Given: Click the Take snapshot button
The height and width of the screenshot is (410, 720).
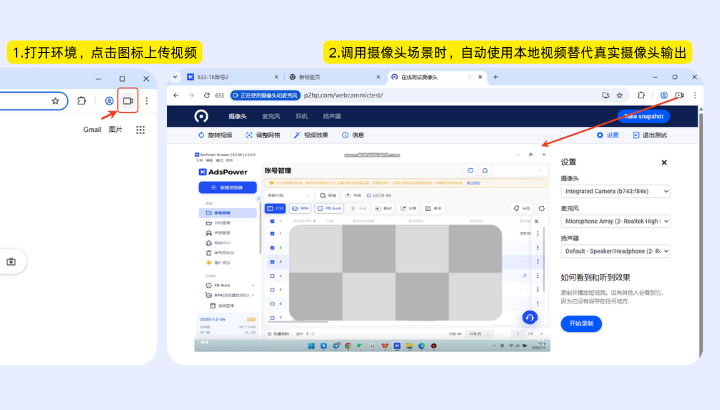Looking at the screenshot, I should pos(643,116).
